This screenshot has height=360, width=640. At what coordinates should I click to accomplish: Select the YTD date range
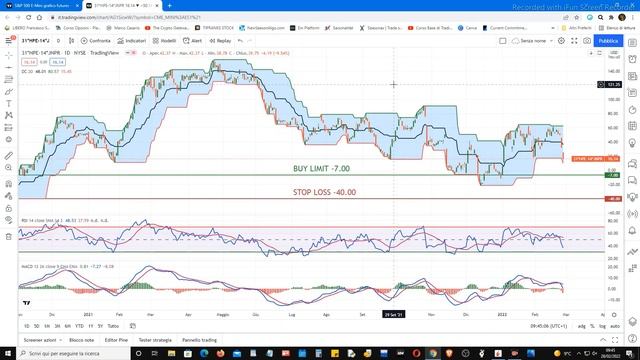[x=79, y=326]
